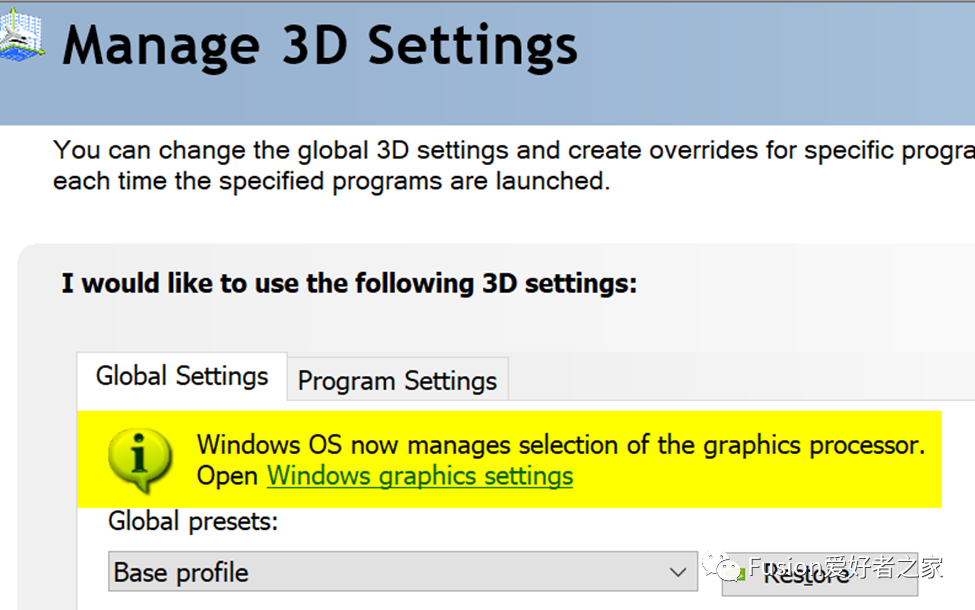975x610 pixels.
Task: Click the "I would like to use" heading
Action: [349, 283]
